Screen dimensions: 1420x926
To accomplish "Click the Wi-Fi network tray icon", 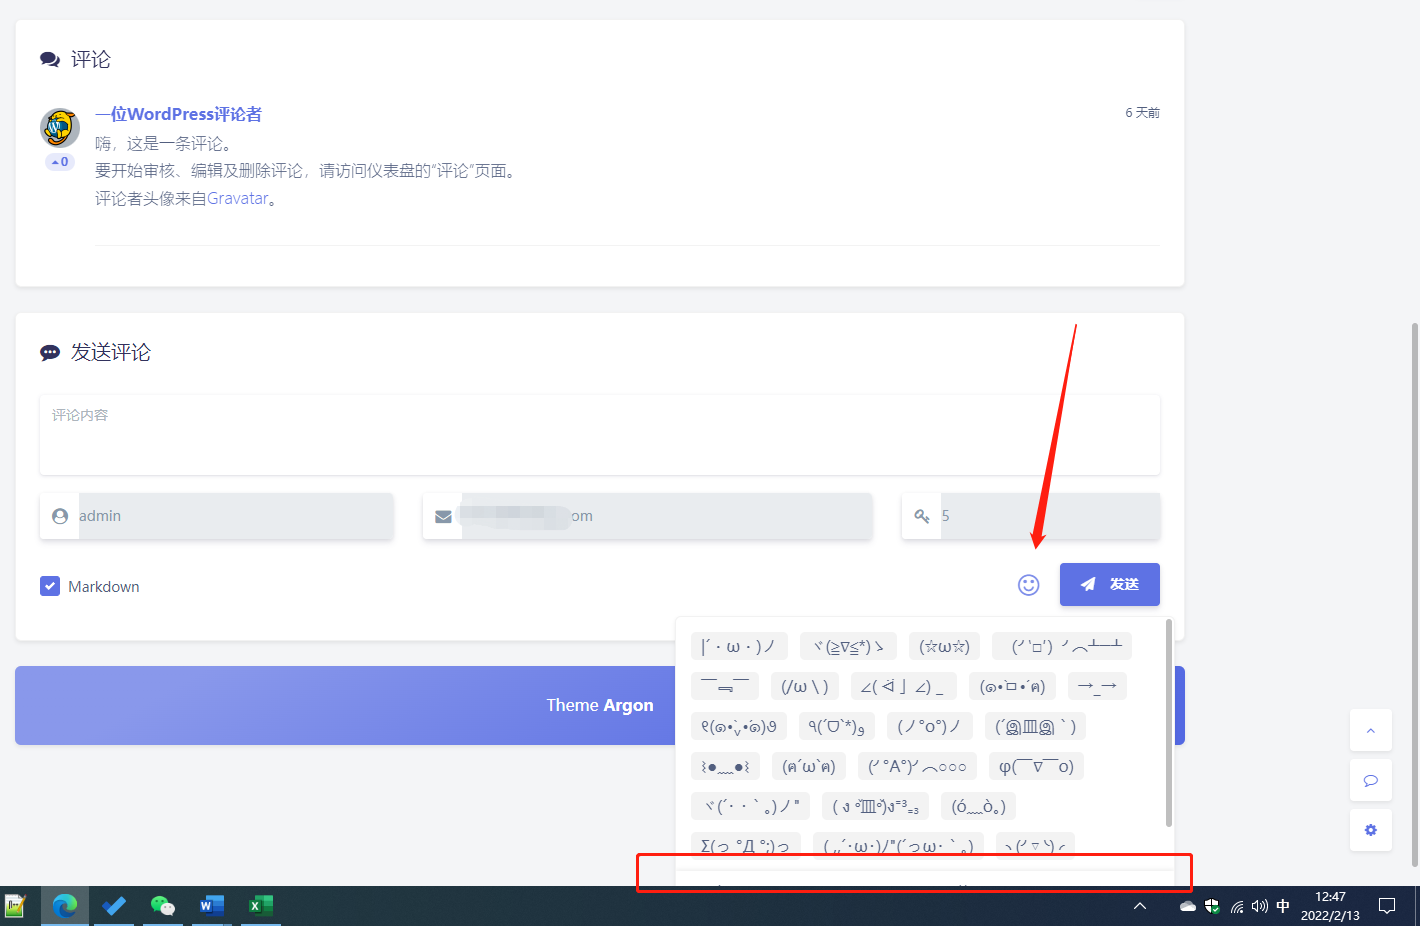I will coord(1237,907).
